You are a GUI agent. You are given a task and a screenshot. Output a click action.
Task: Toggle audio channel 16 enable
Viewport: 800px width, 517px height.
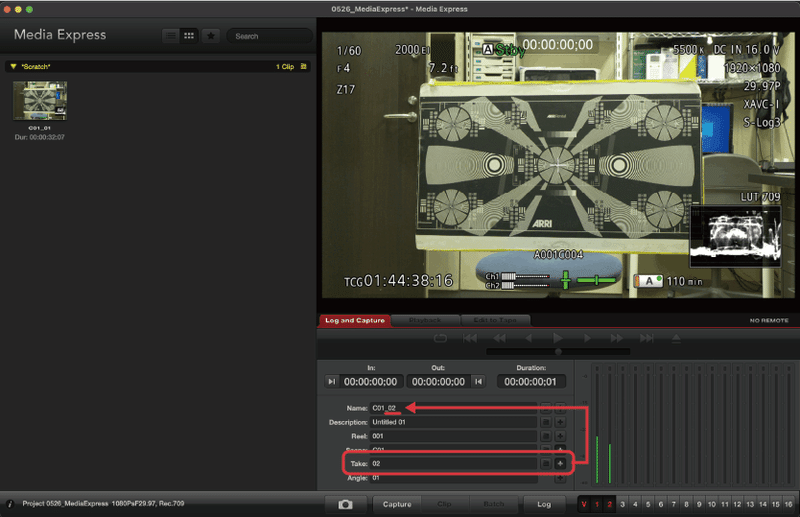click(788, 504)
